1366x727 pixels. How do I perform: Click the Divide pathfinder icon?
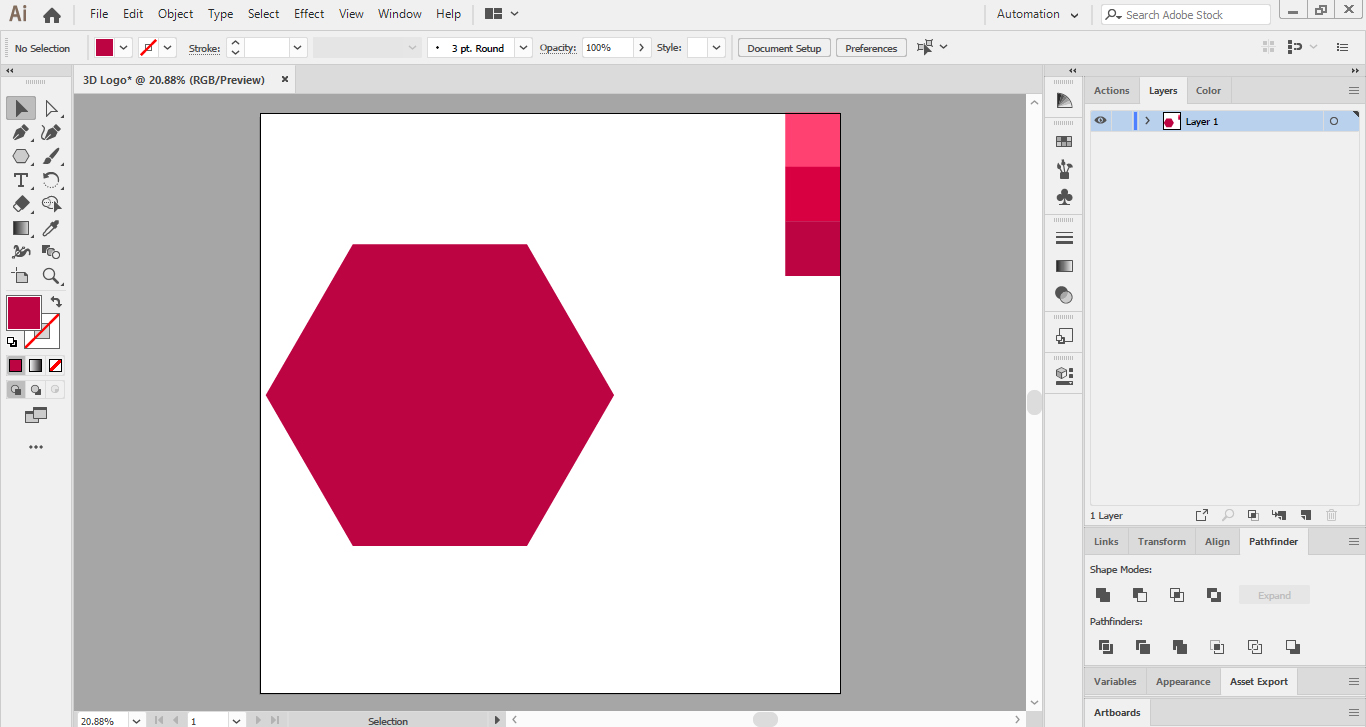[1105, 647]
